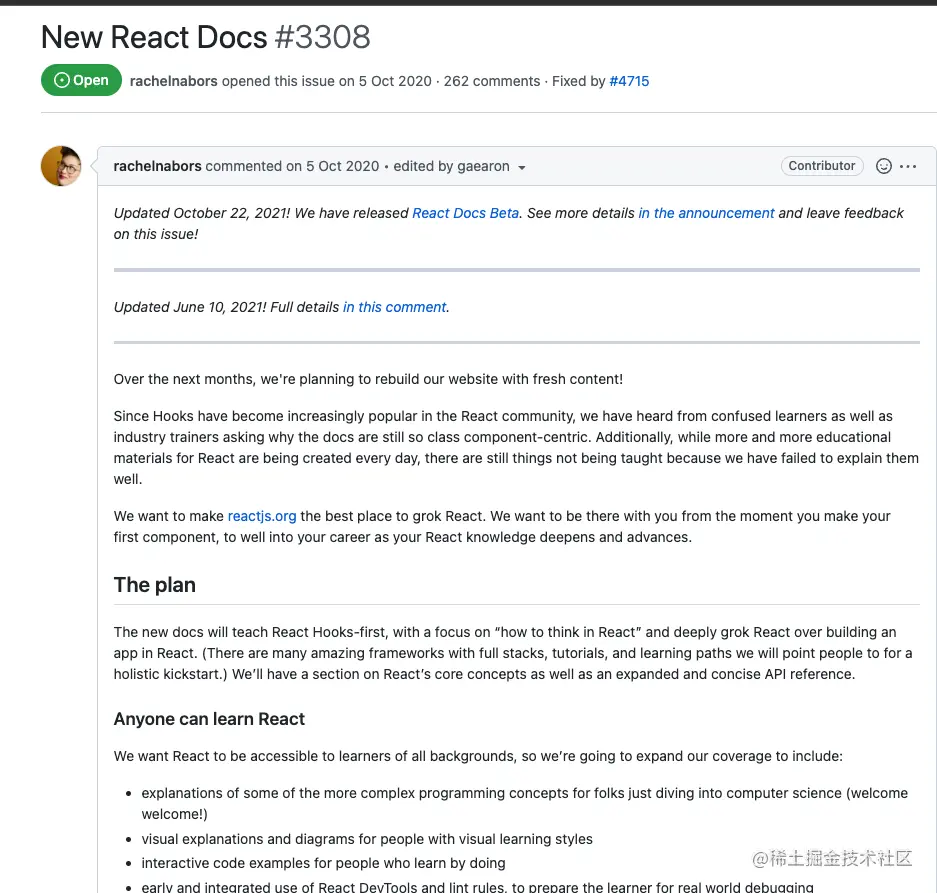Expand the edited by gaearon dropdown arrow

tap(522, 167)
